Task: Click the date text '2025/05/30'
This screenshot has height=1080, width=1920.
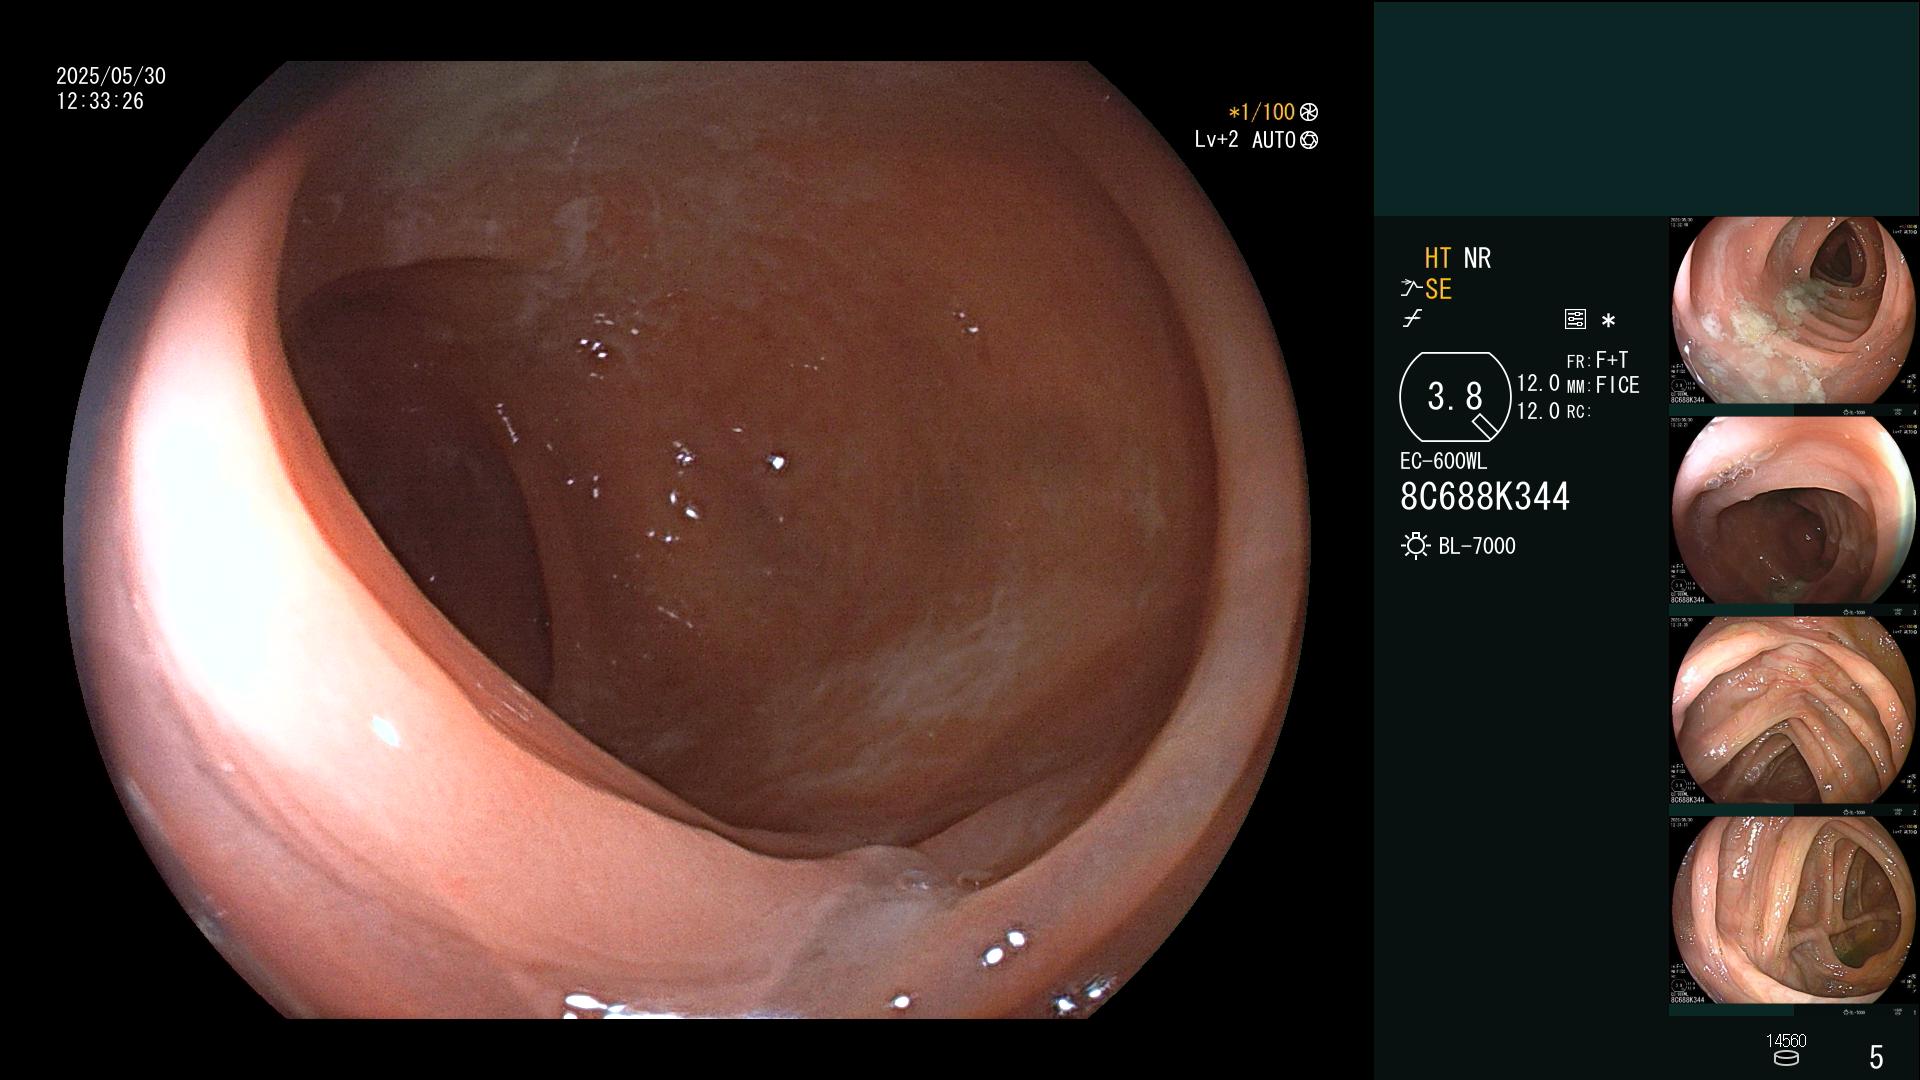Action: (x=111, y=76)
